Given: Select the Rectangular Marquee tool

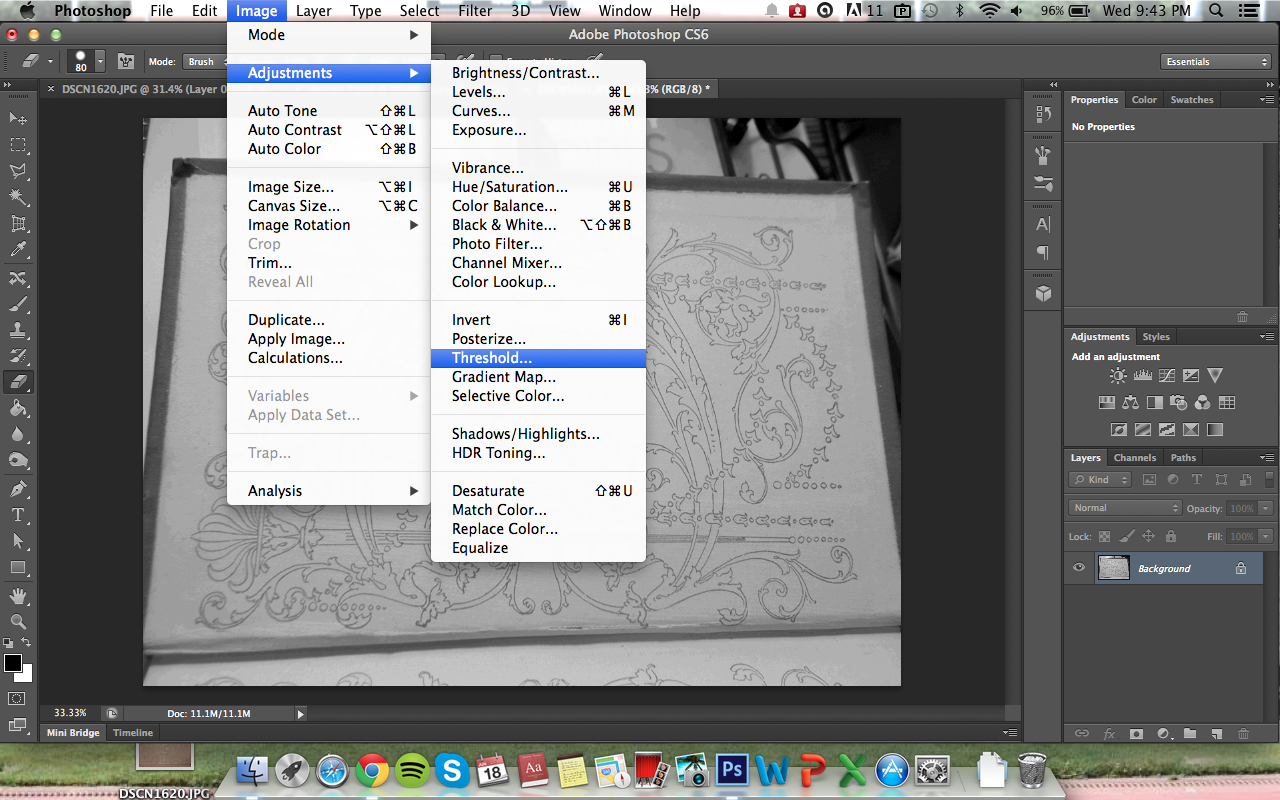Looking at the screenshot, I should click(x=18, y=145).
